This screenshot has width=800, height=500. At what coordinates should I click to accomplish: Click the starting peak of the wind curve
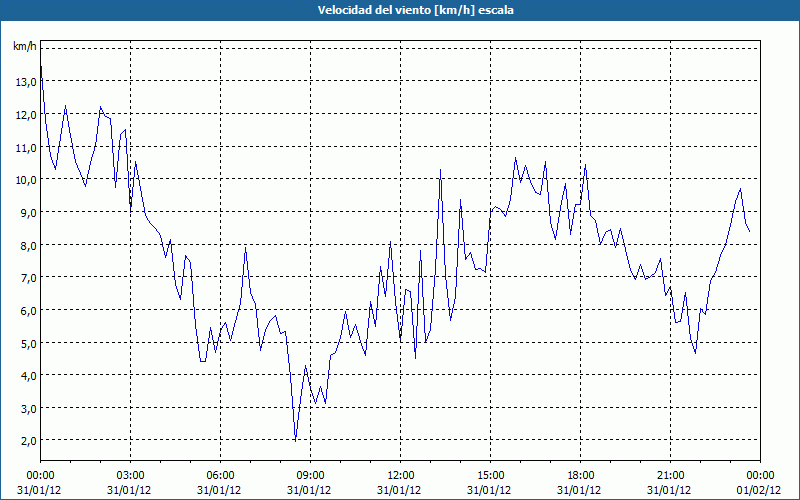[x=41, y=66]
